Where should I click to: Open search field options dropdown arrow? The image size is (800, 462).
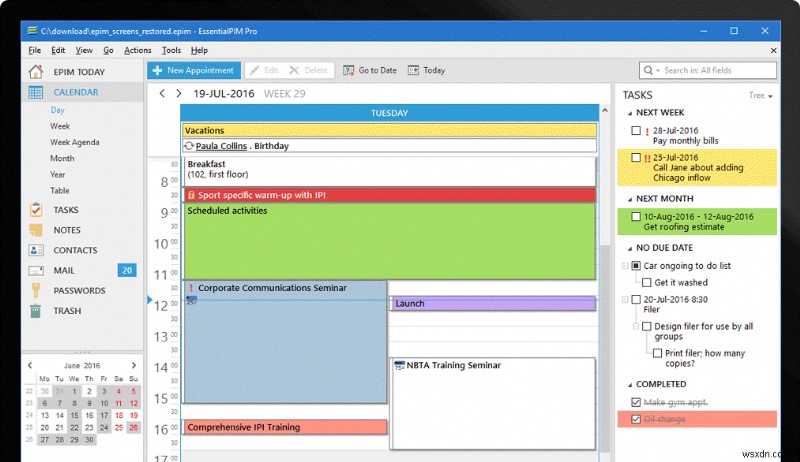coord(658,70)
